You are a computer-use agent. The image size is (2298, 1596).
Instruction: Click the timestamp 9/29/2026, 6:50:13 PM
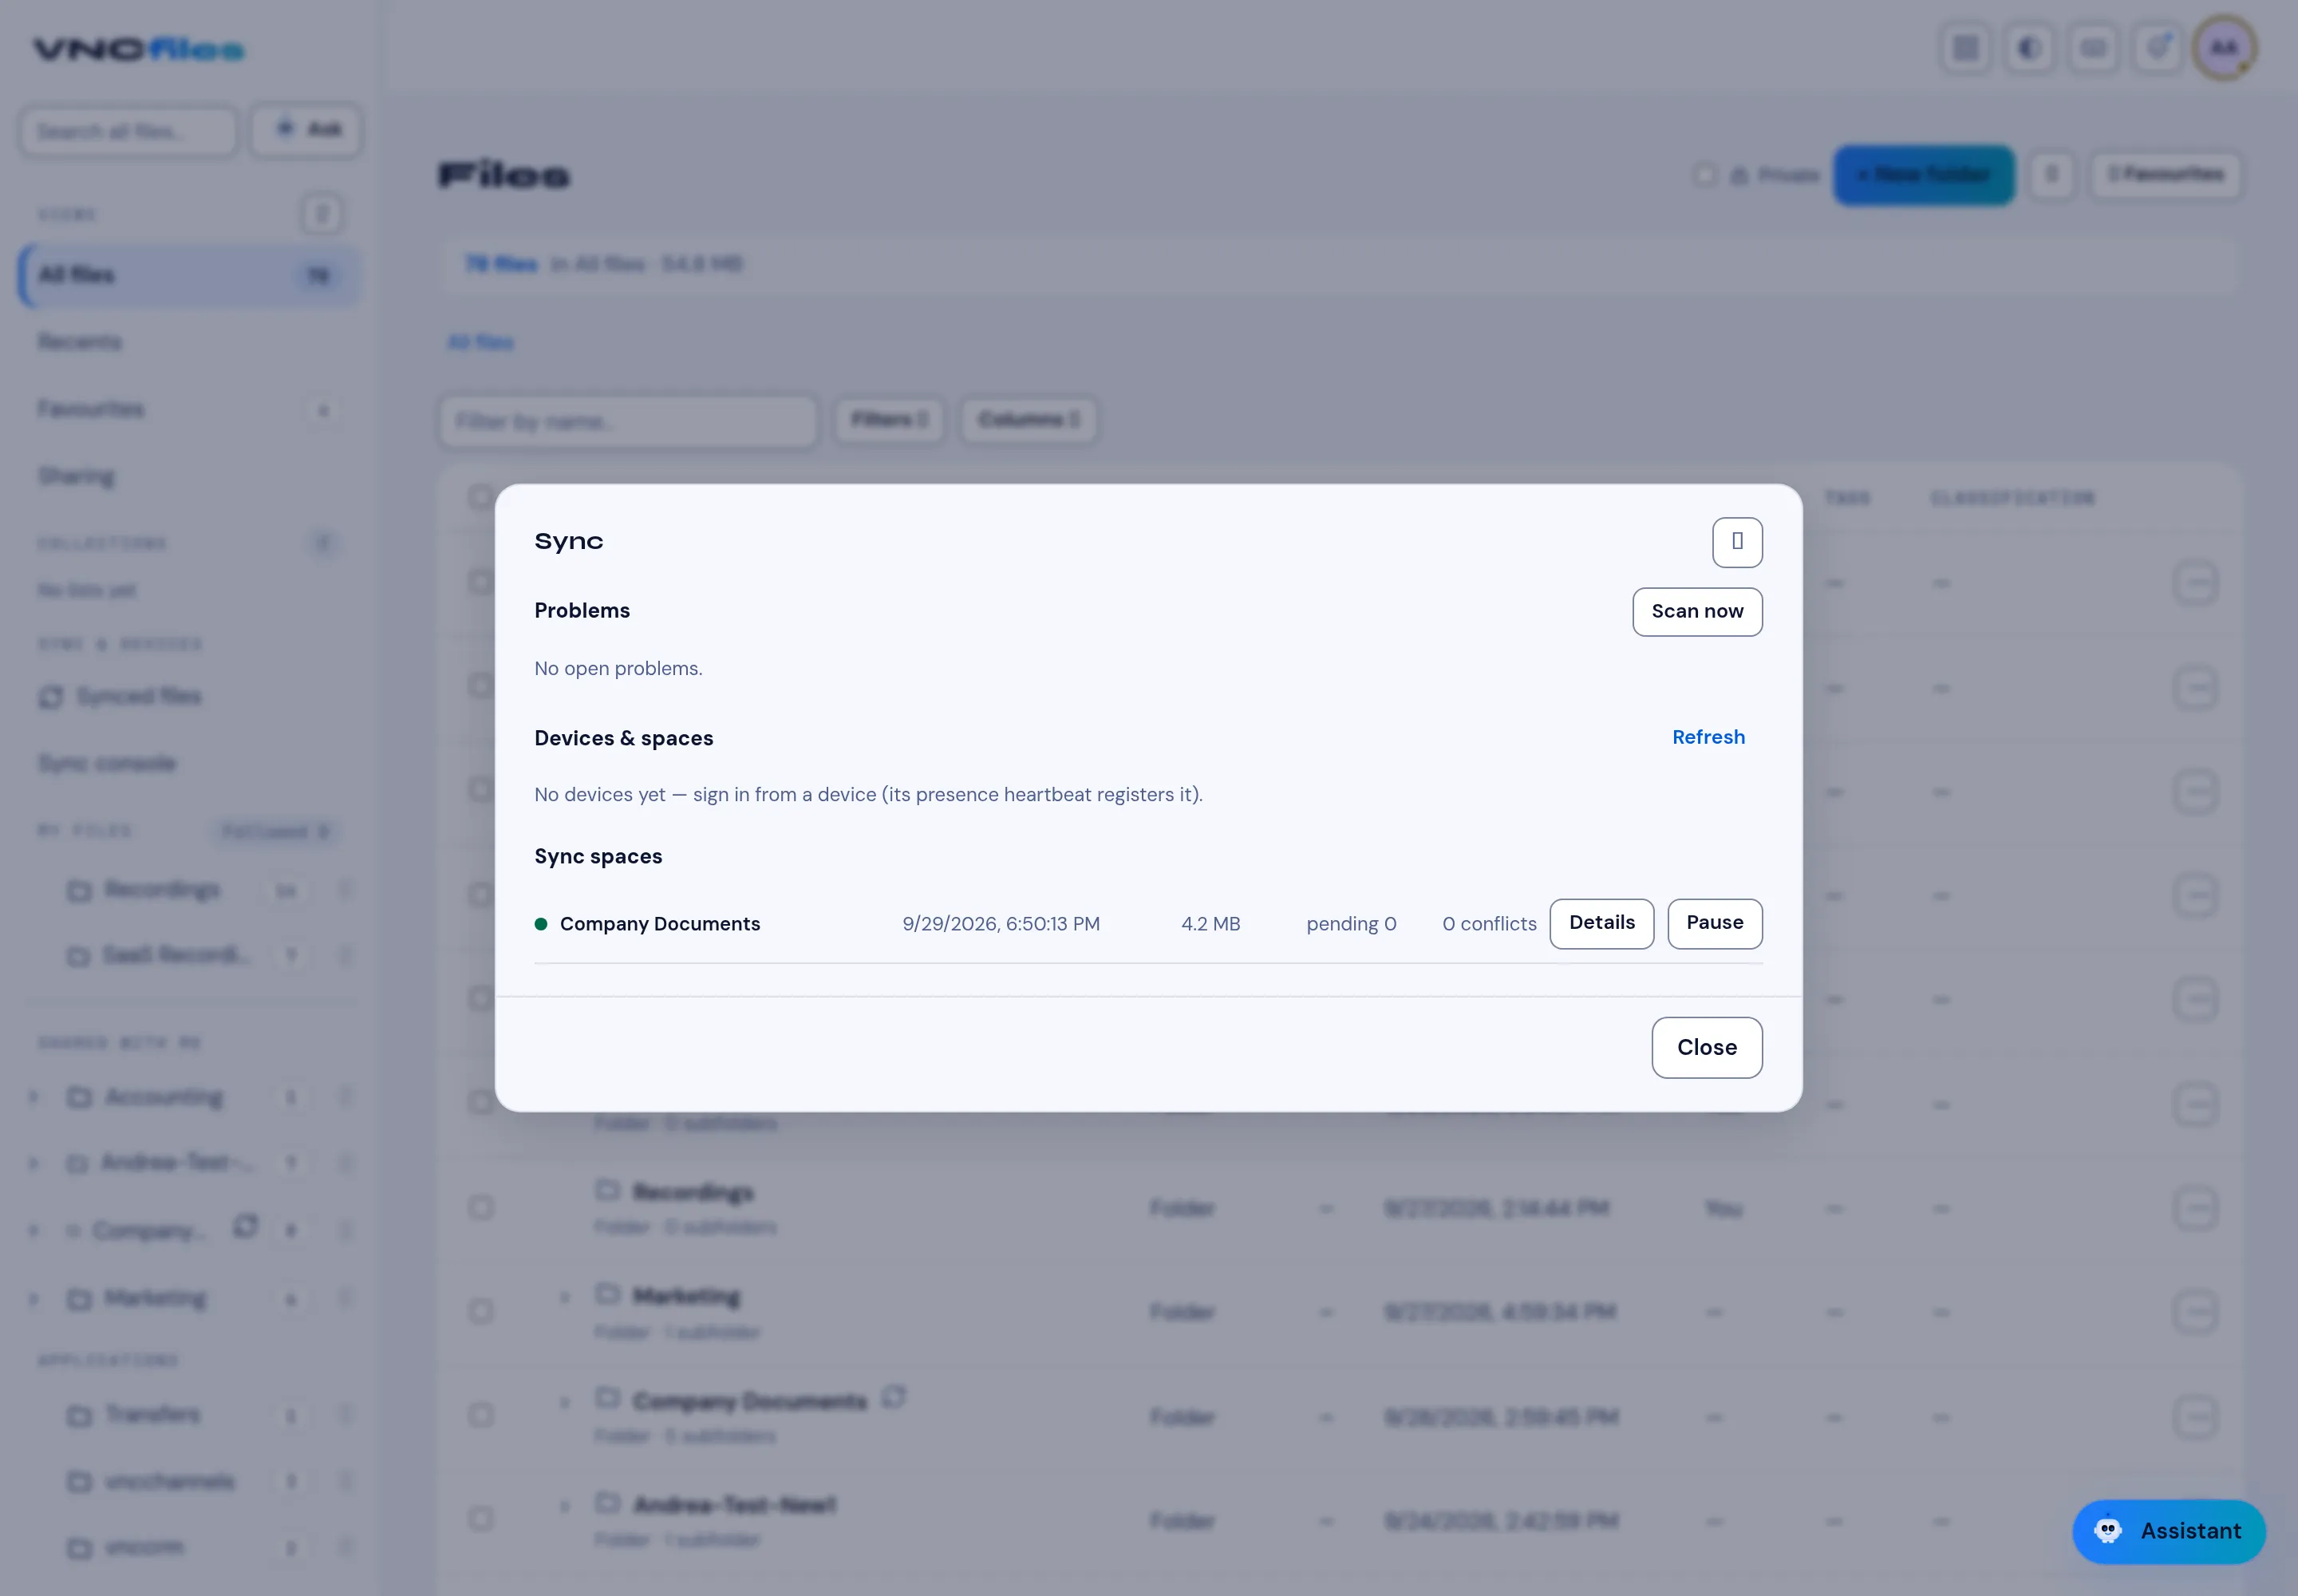pos(1000,924)
